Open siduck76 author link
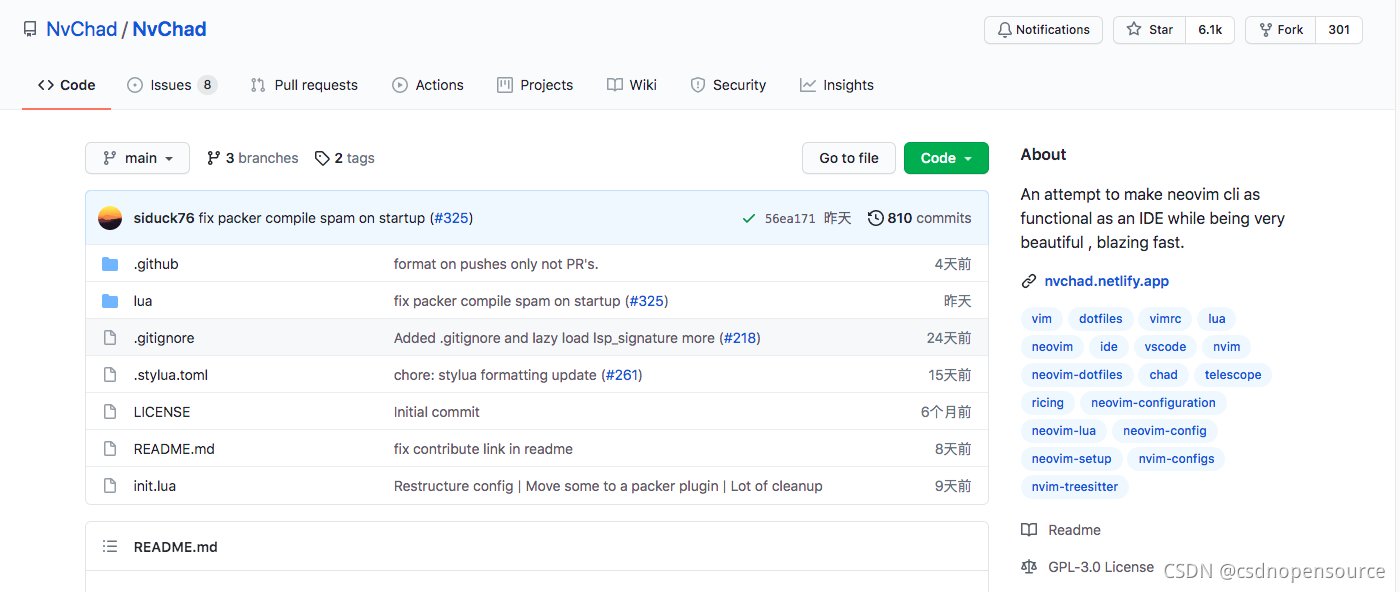Screen dimensions: 1400x592 [x=164, y=218]
